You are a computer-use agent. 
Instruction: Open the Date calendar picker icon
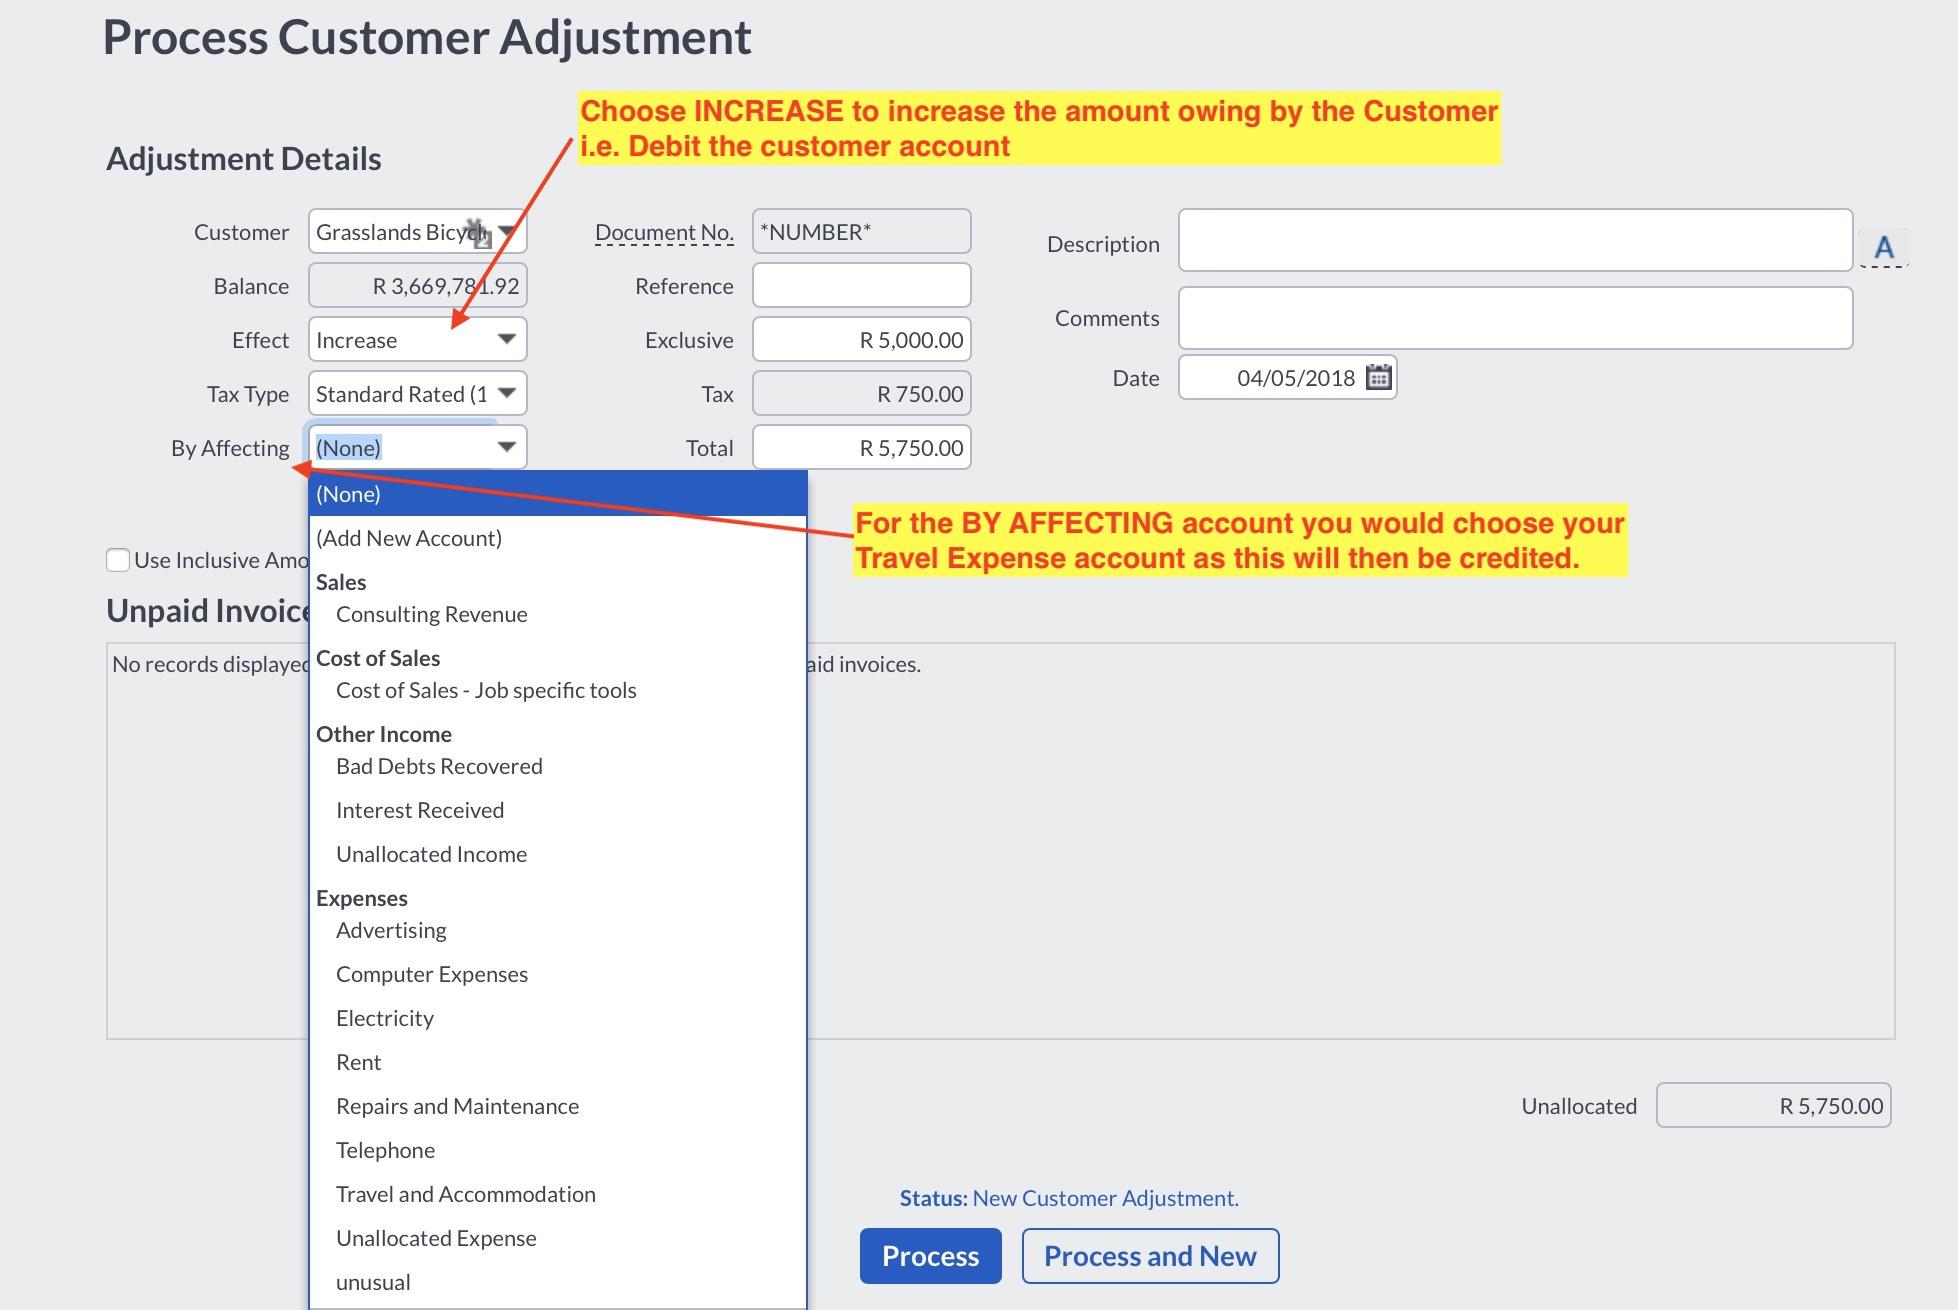point(1378,377)
